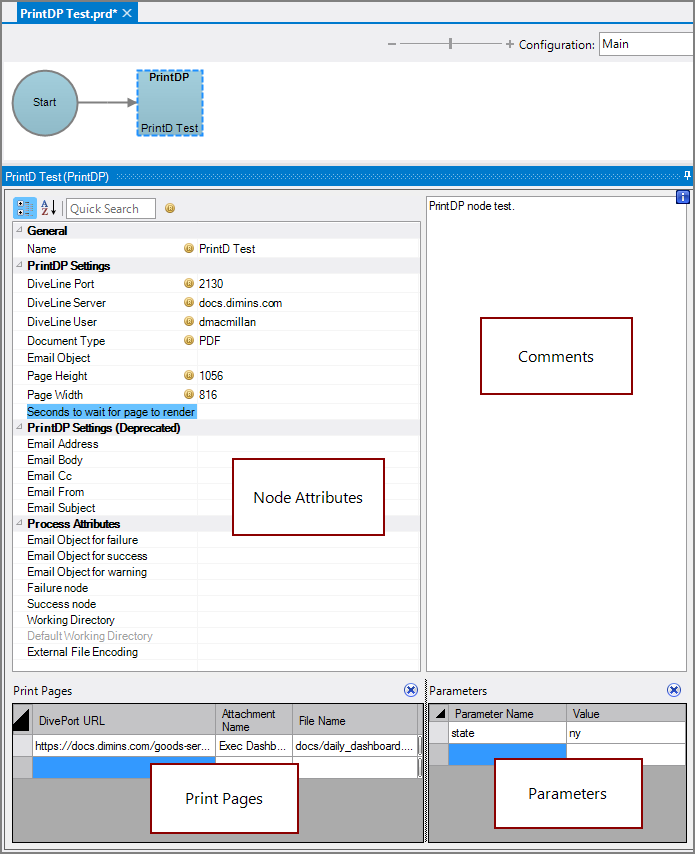The width and height of the screenshot is (695, 854).
Task: Select the ny parameter value cell
Action: point(626,733)
